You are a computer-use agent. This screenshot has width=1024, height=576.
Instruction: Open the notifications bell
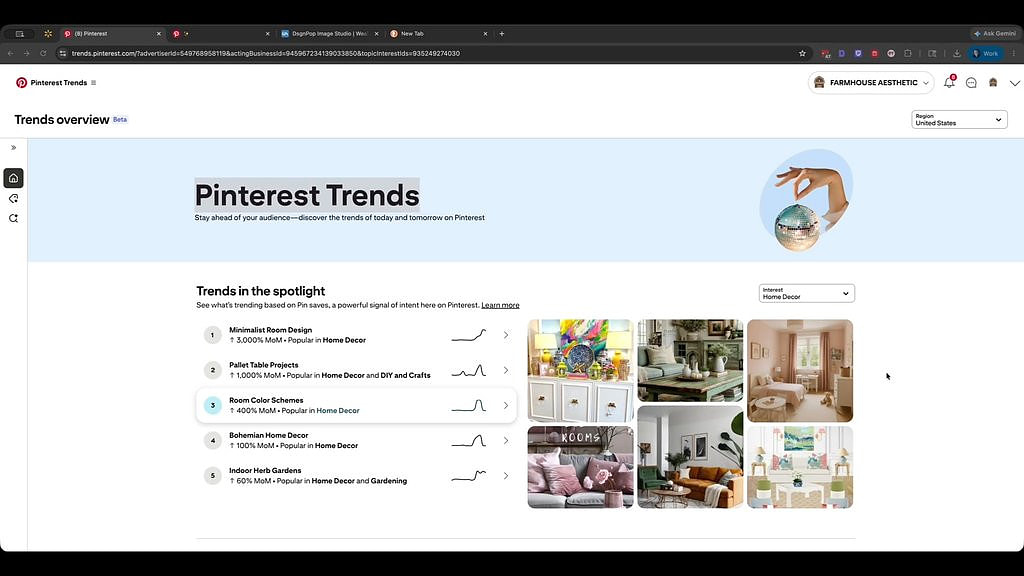click(x=949, y=82)
